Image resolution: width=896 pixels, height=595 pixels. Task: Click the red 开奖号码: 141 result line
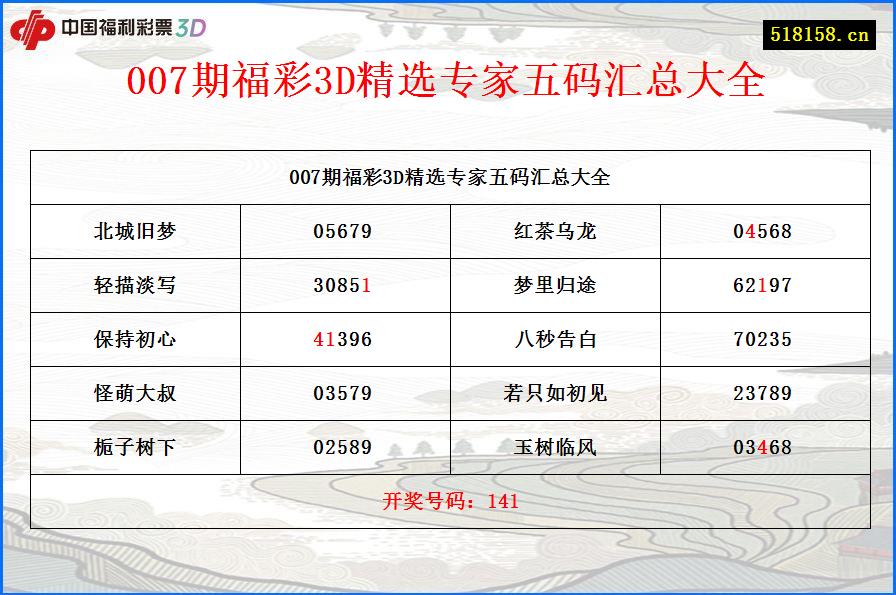[x=450, y=501]
